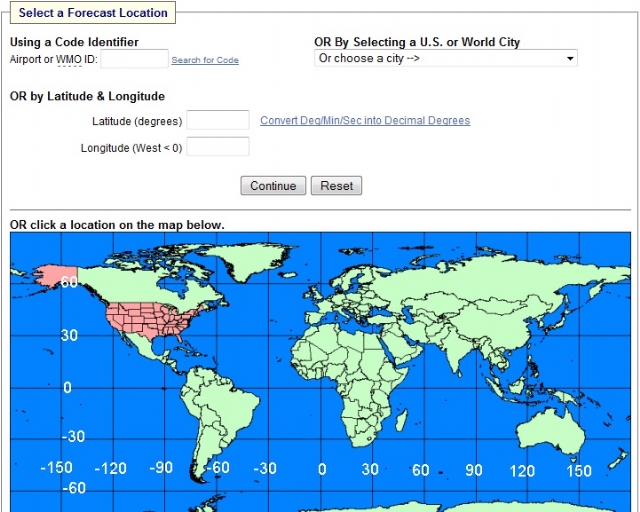Click the Latitude (degrees) input field
The width and height of the screenshot is (640, 512).
[218, 120]
